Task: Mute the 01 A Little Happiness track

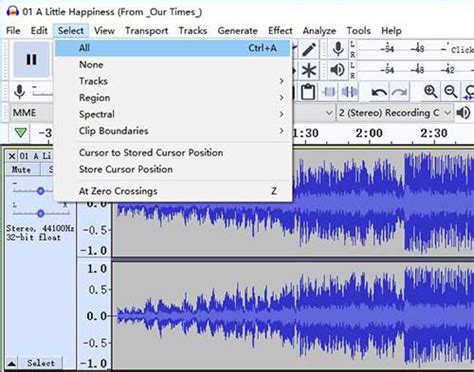Action: point(21,170)
